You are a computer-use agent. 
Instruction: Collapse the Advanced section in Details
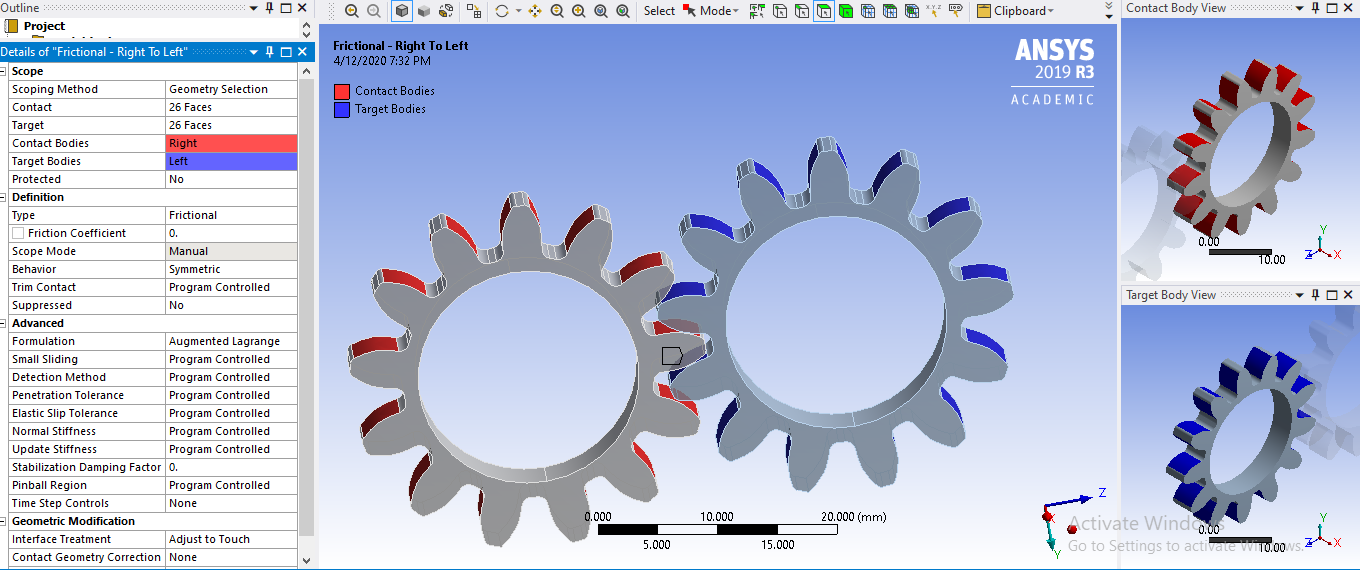point(4,323)
